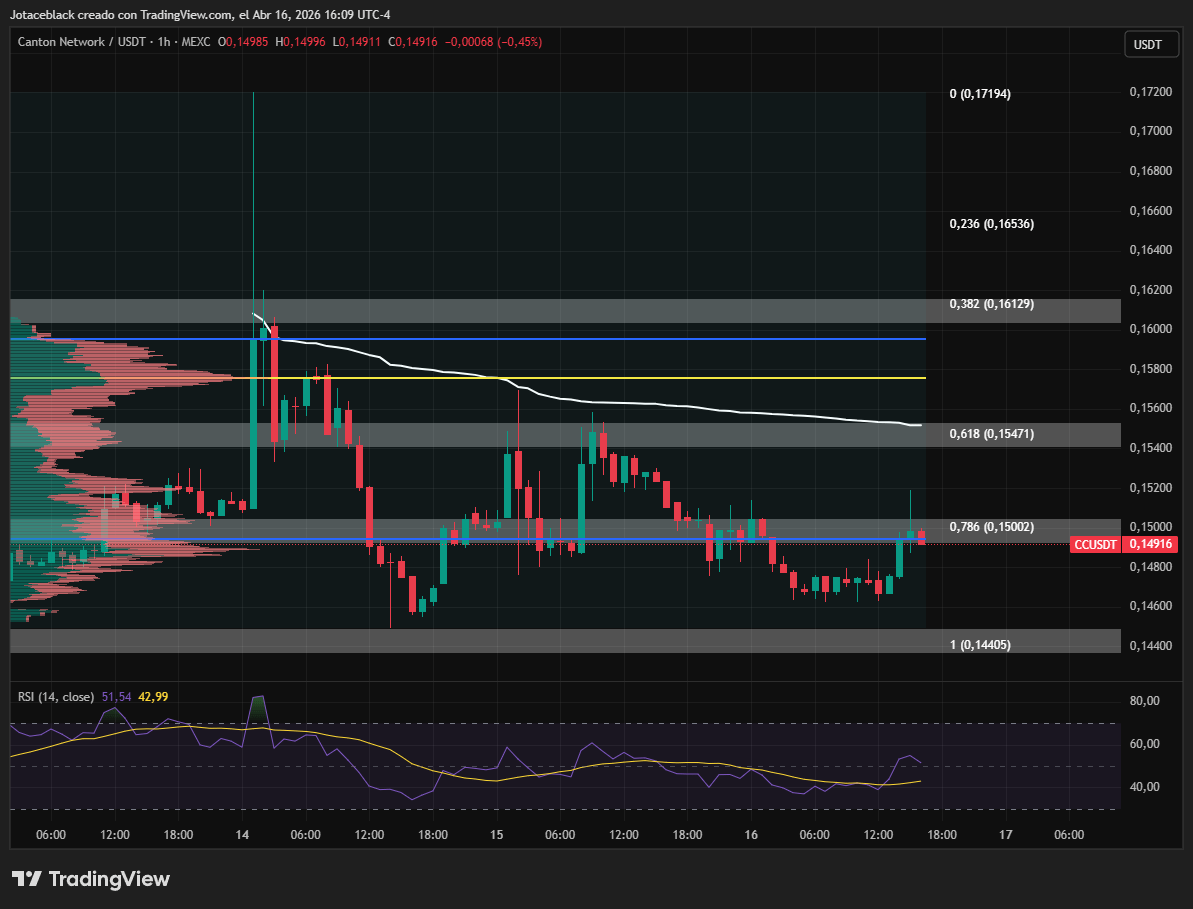The height and width of the screenshot is (909, 1193).
Task: Click the 16 date marker on time axis
Action: coord(751,834)
